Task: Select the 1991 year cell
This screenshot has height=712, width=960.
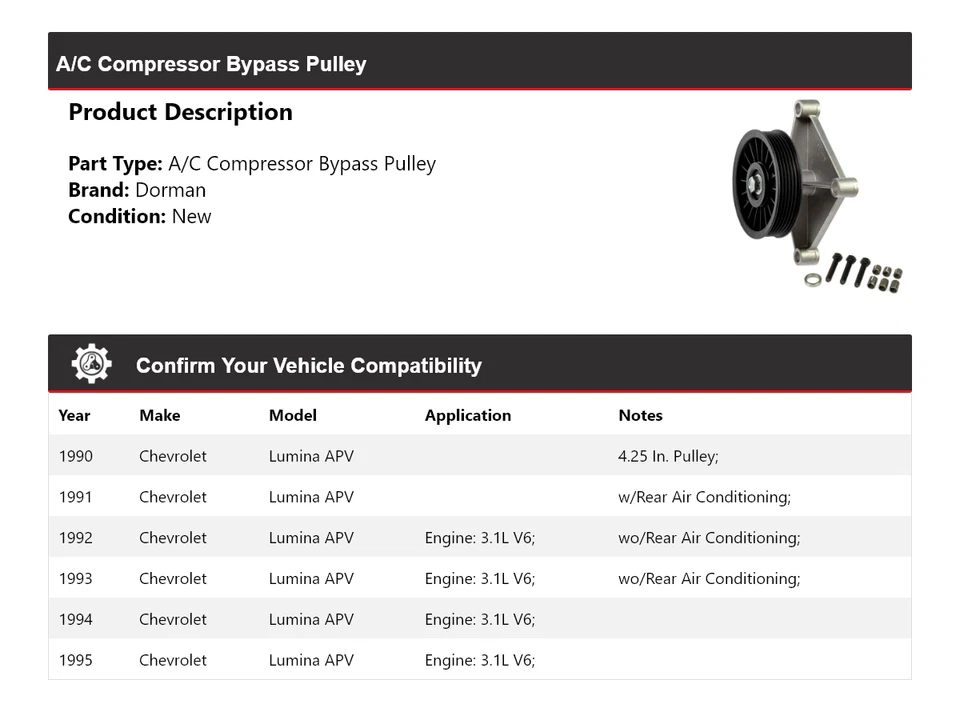Action: click(75, 497)
